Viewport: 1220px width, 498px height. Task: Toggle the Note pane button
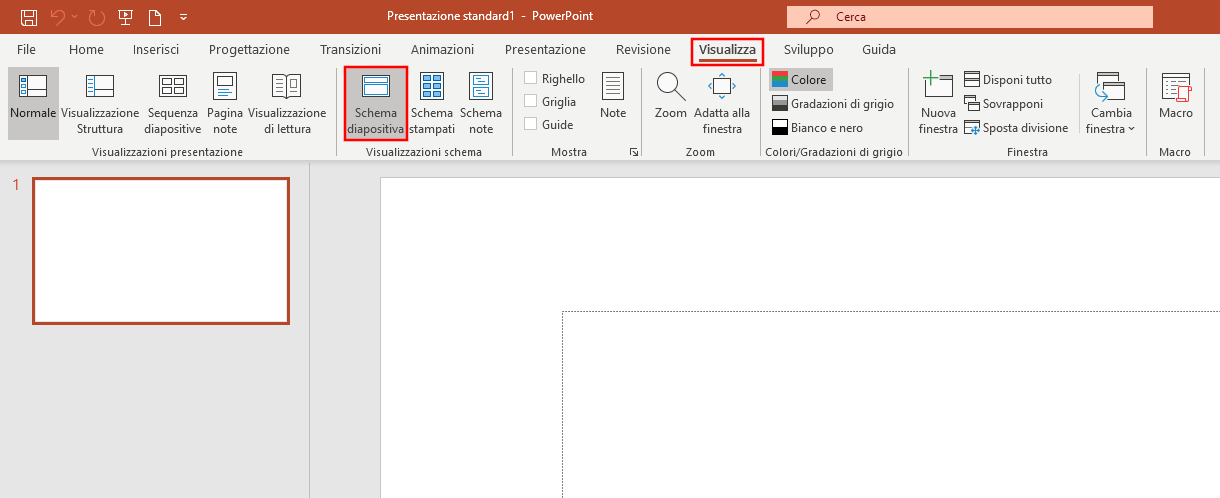613,97
